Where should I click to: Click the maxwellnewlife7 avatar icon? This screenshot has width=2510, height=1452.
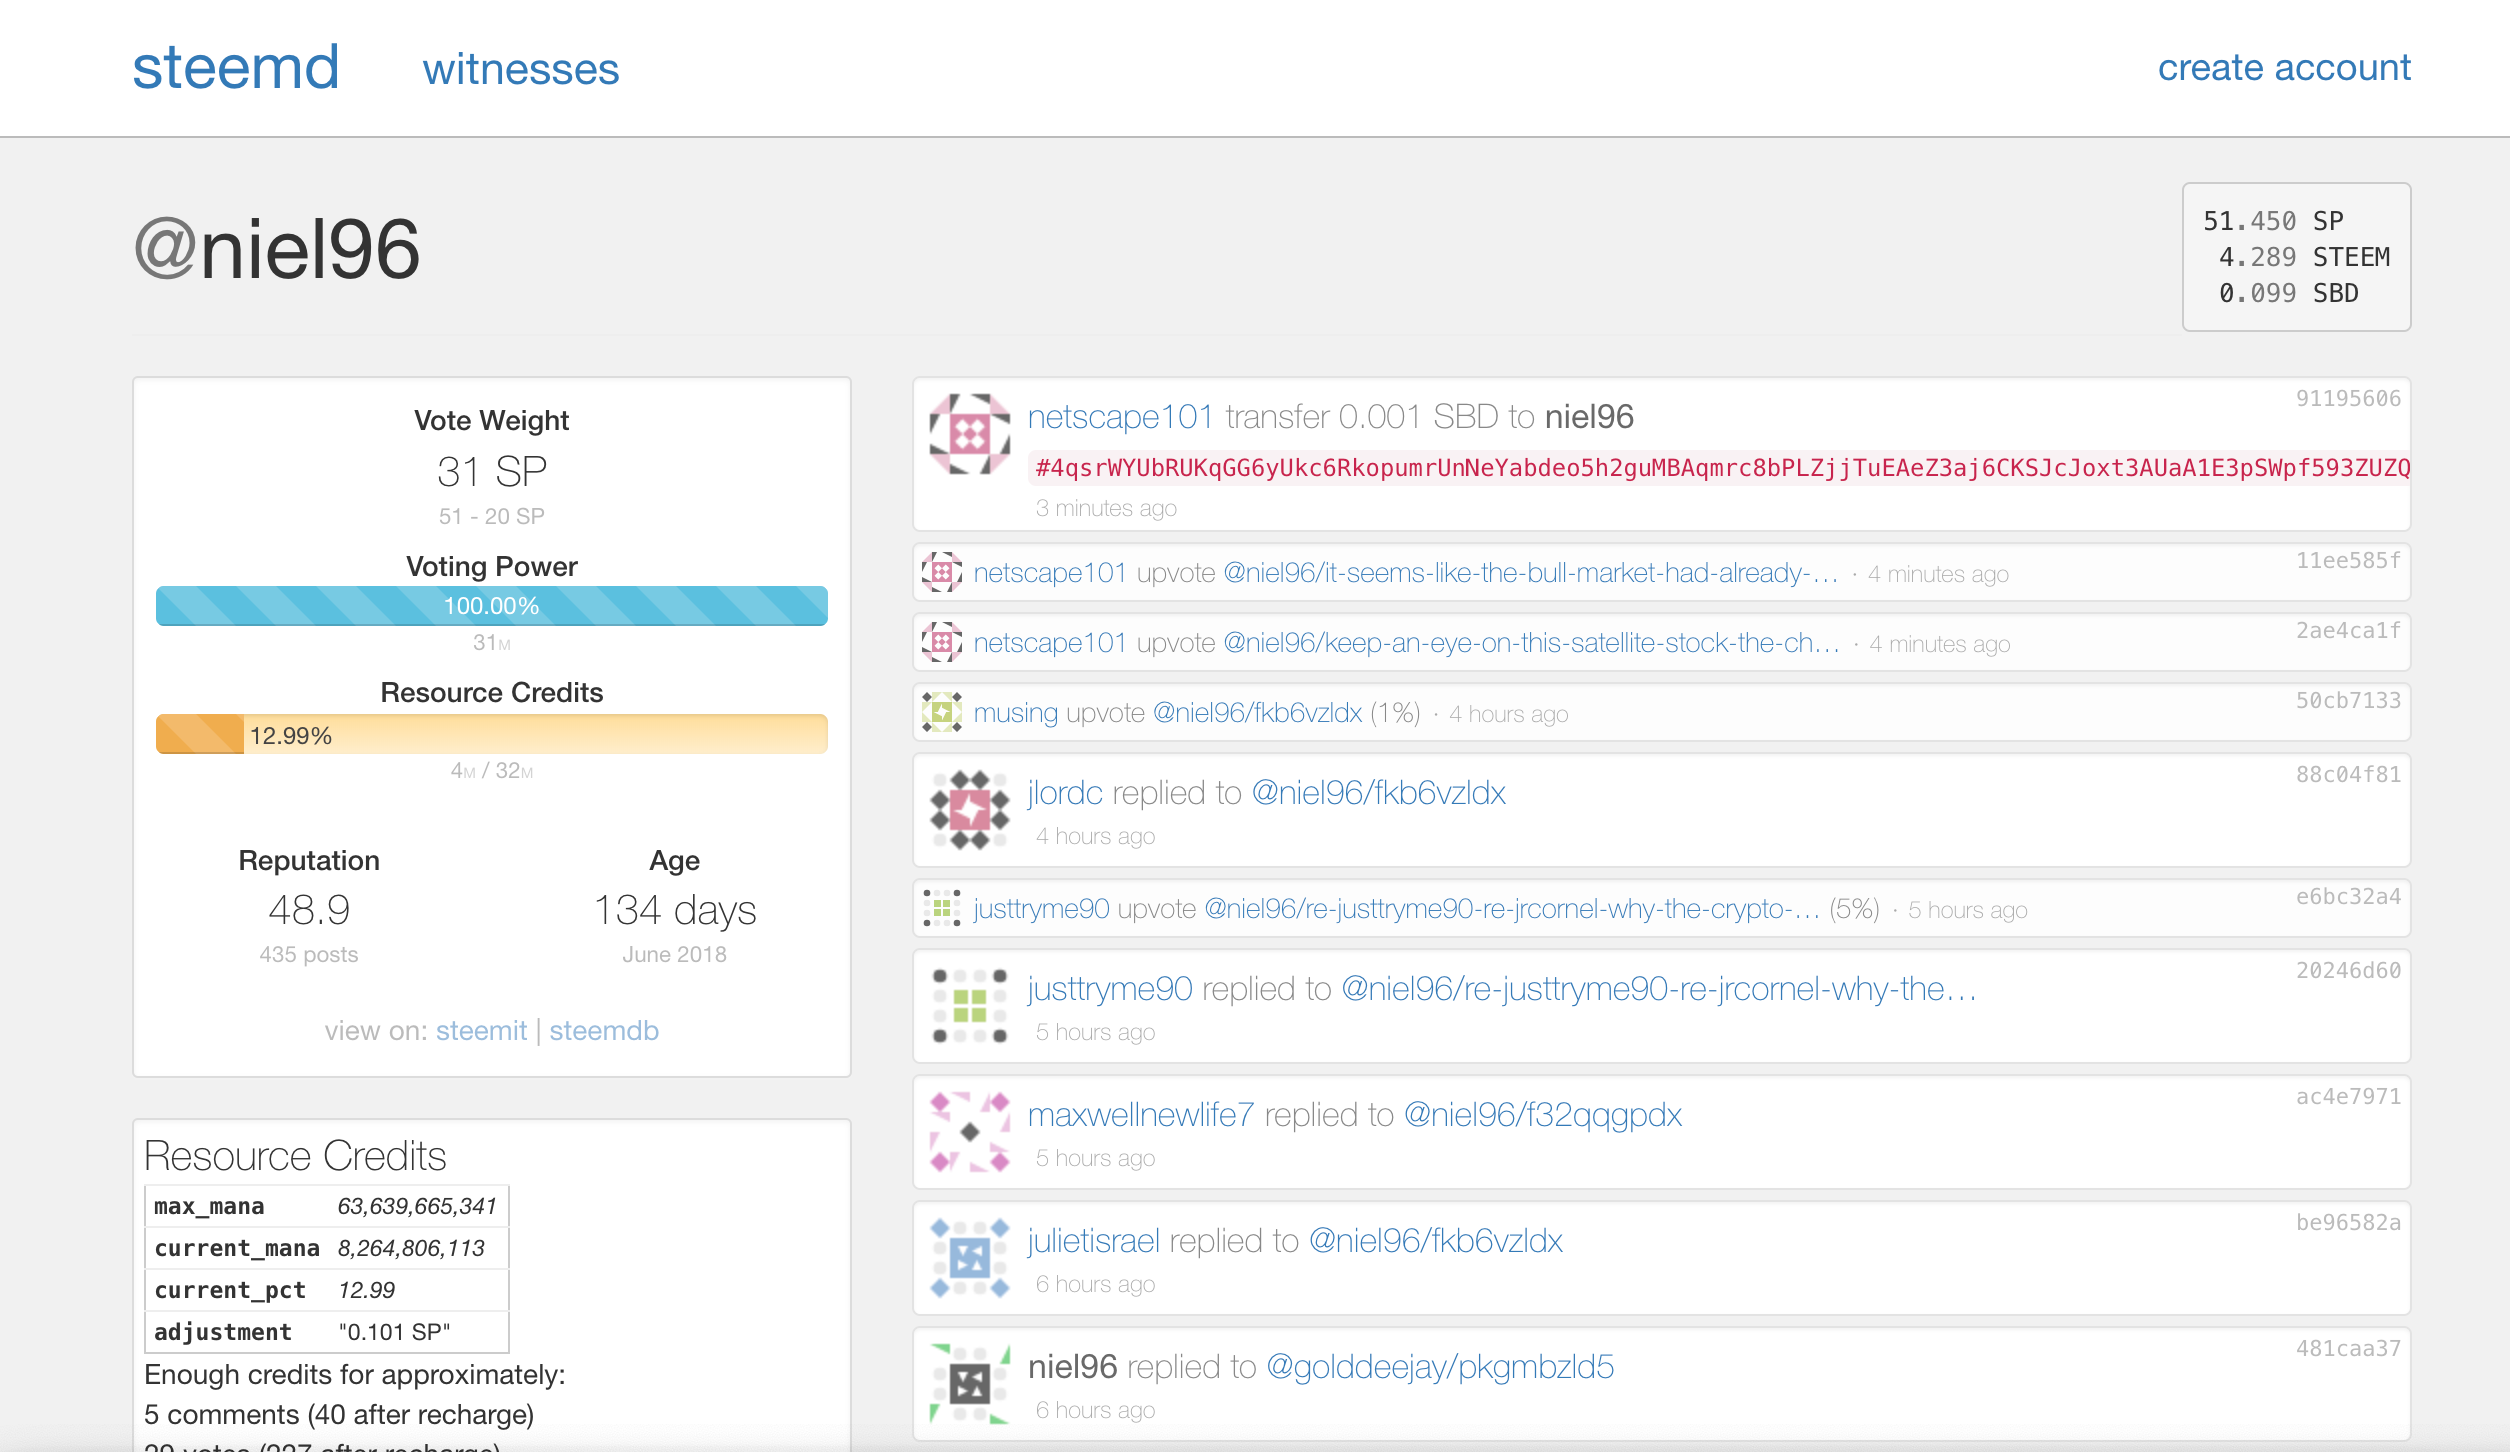[x=969, y=1132]
